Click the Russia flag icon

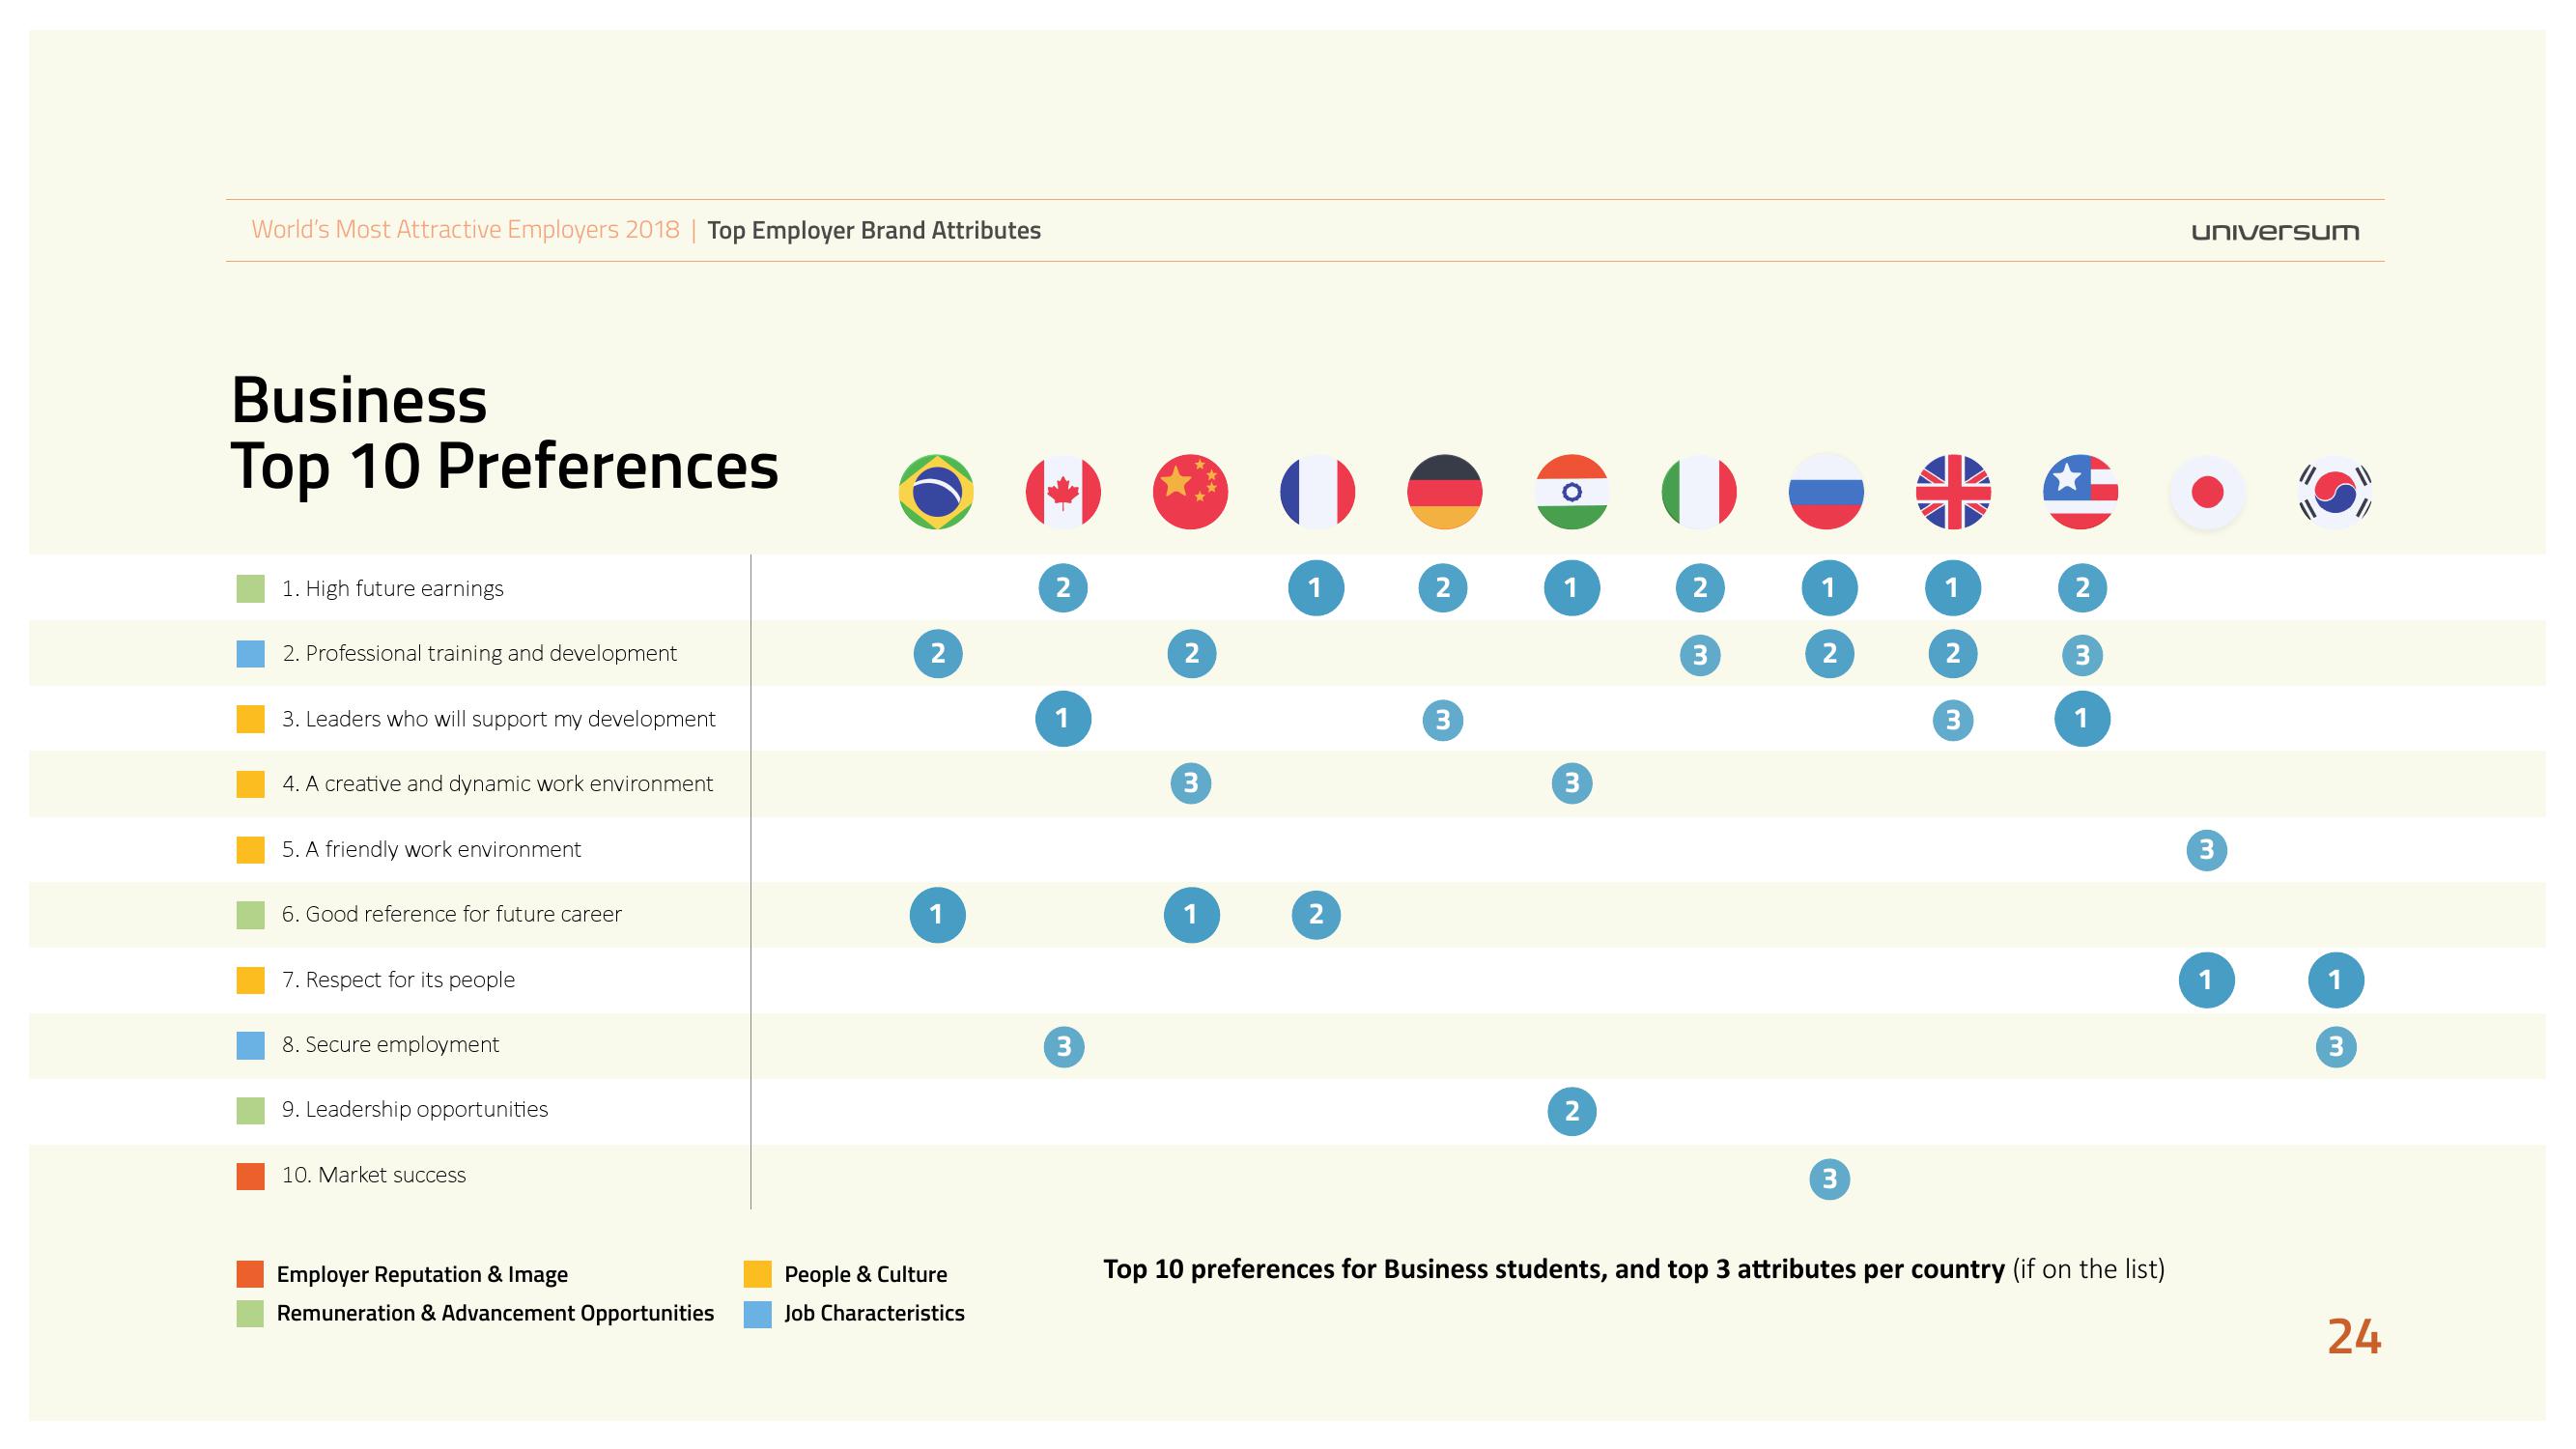pos(1826,492)
